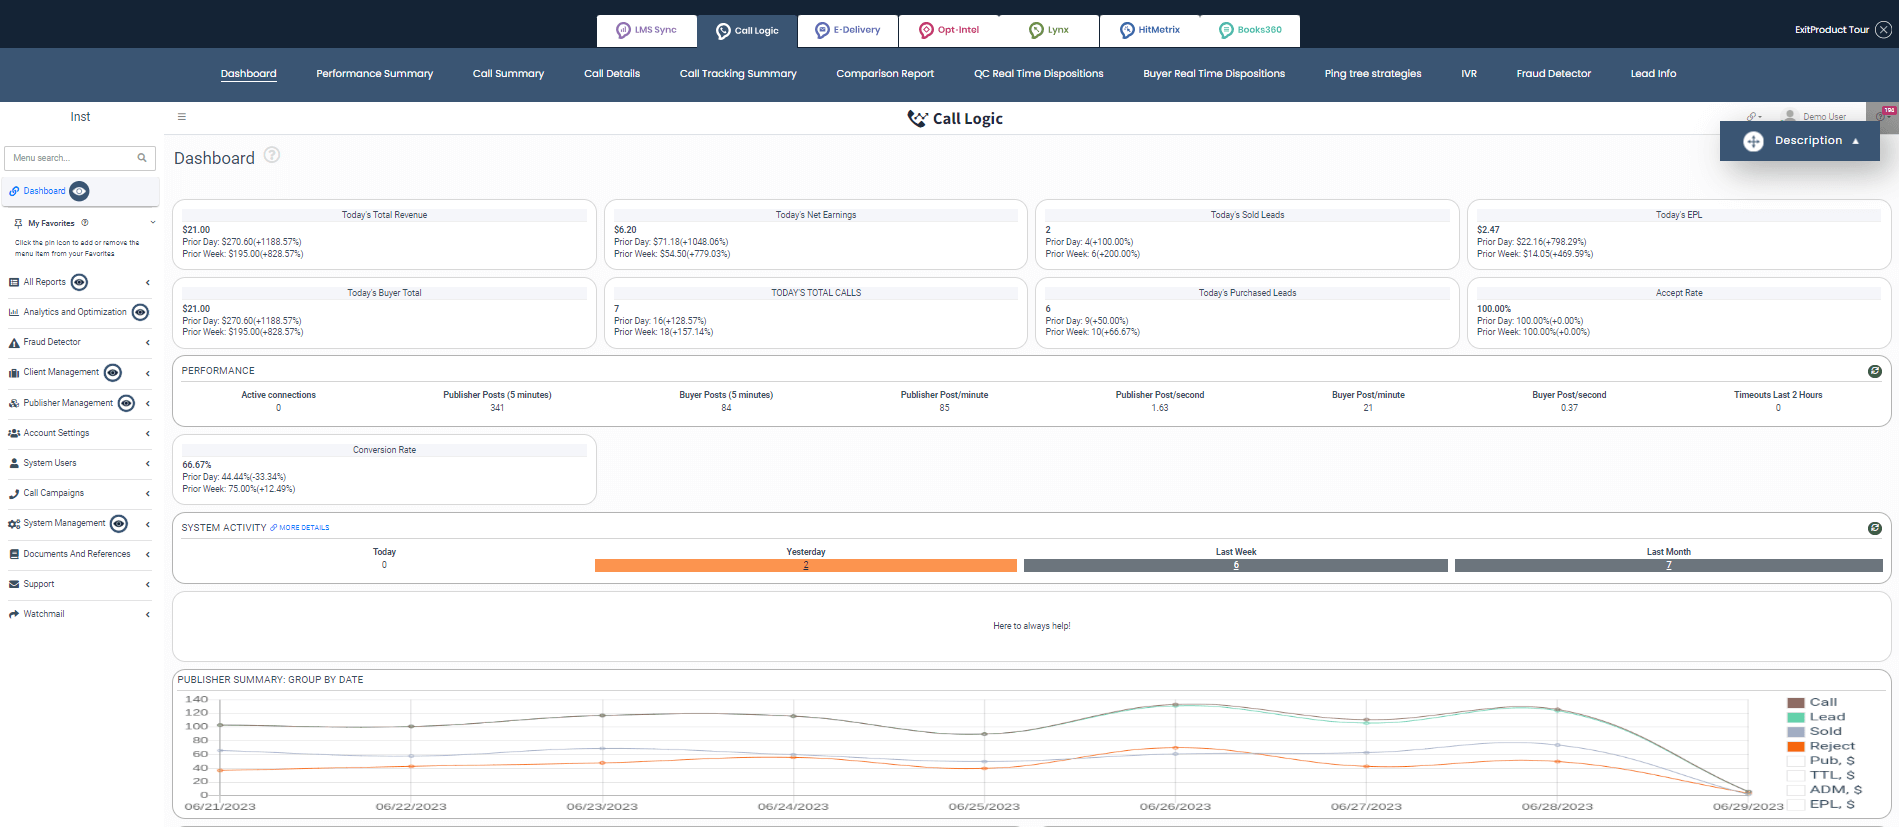Toggle eye icon beside Analytics and Optimization

141,312
